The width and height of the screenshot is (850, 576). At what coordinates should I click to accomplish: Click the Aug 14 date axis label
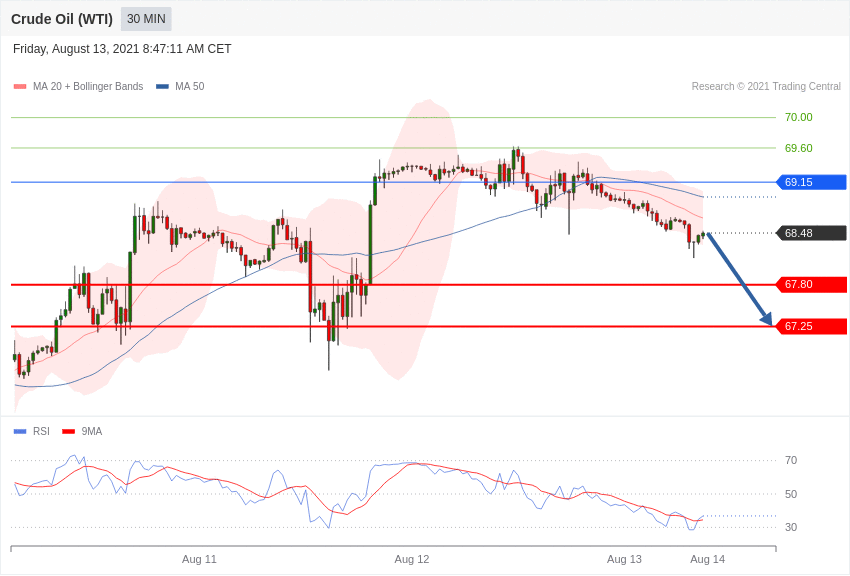tap(707, 559)
